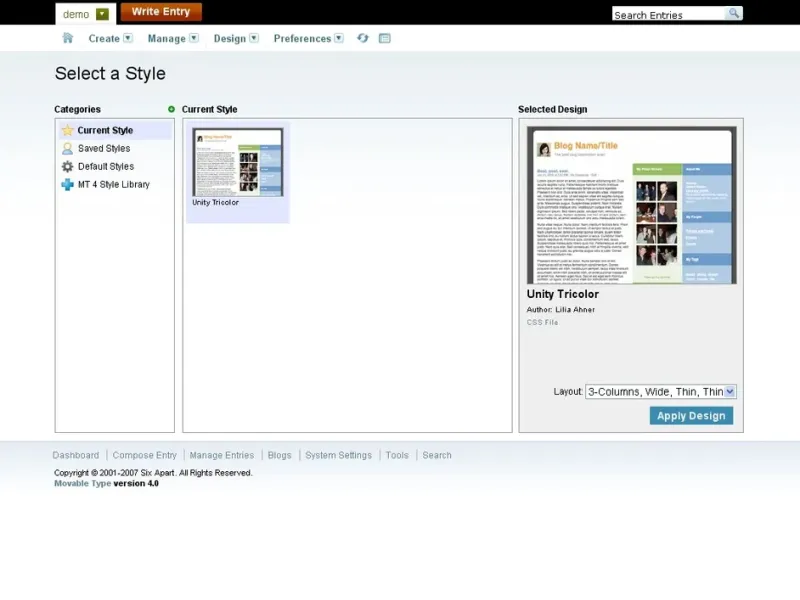Expand the Manage menu arrow
This screenshot has height=600, width=800.
click(x=194, y=38)
